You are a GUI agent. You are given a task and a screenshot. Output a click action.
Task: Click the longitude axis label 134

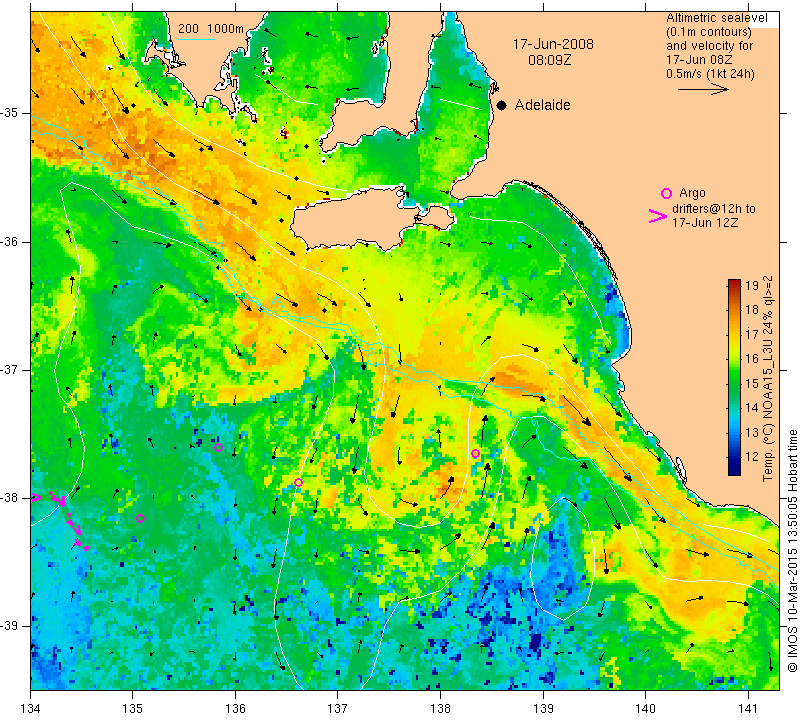[x=31, y=708]
